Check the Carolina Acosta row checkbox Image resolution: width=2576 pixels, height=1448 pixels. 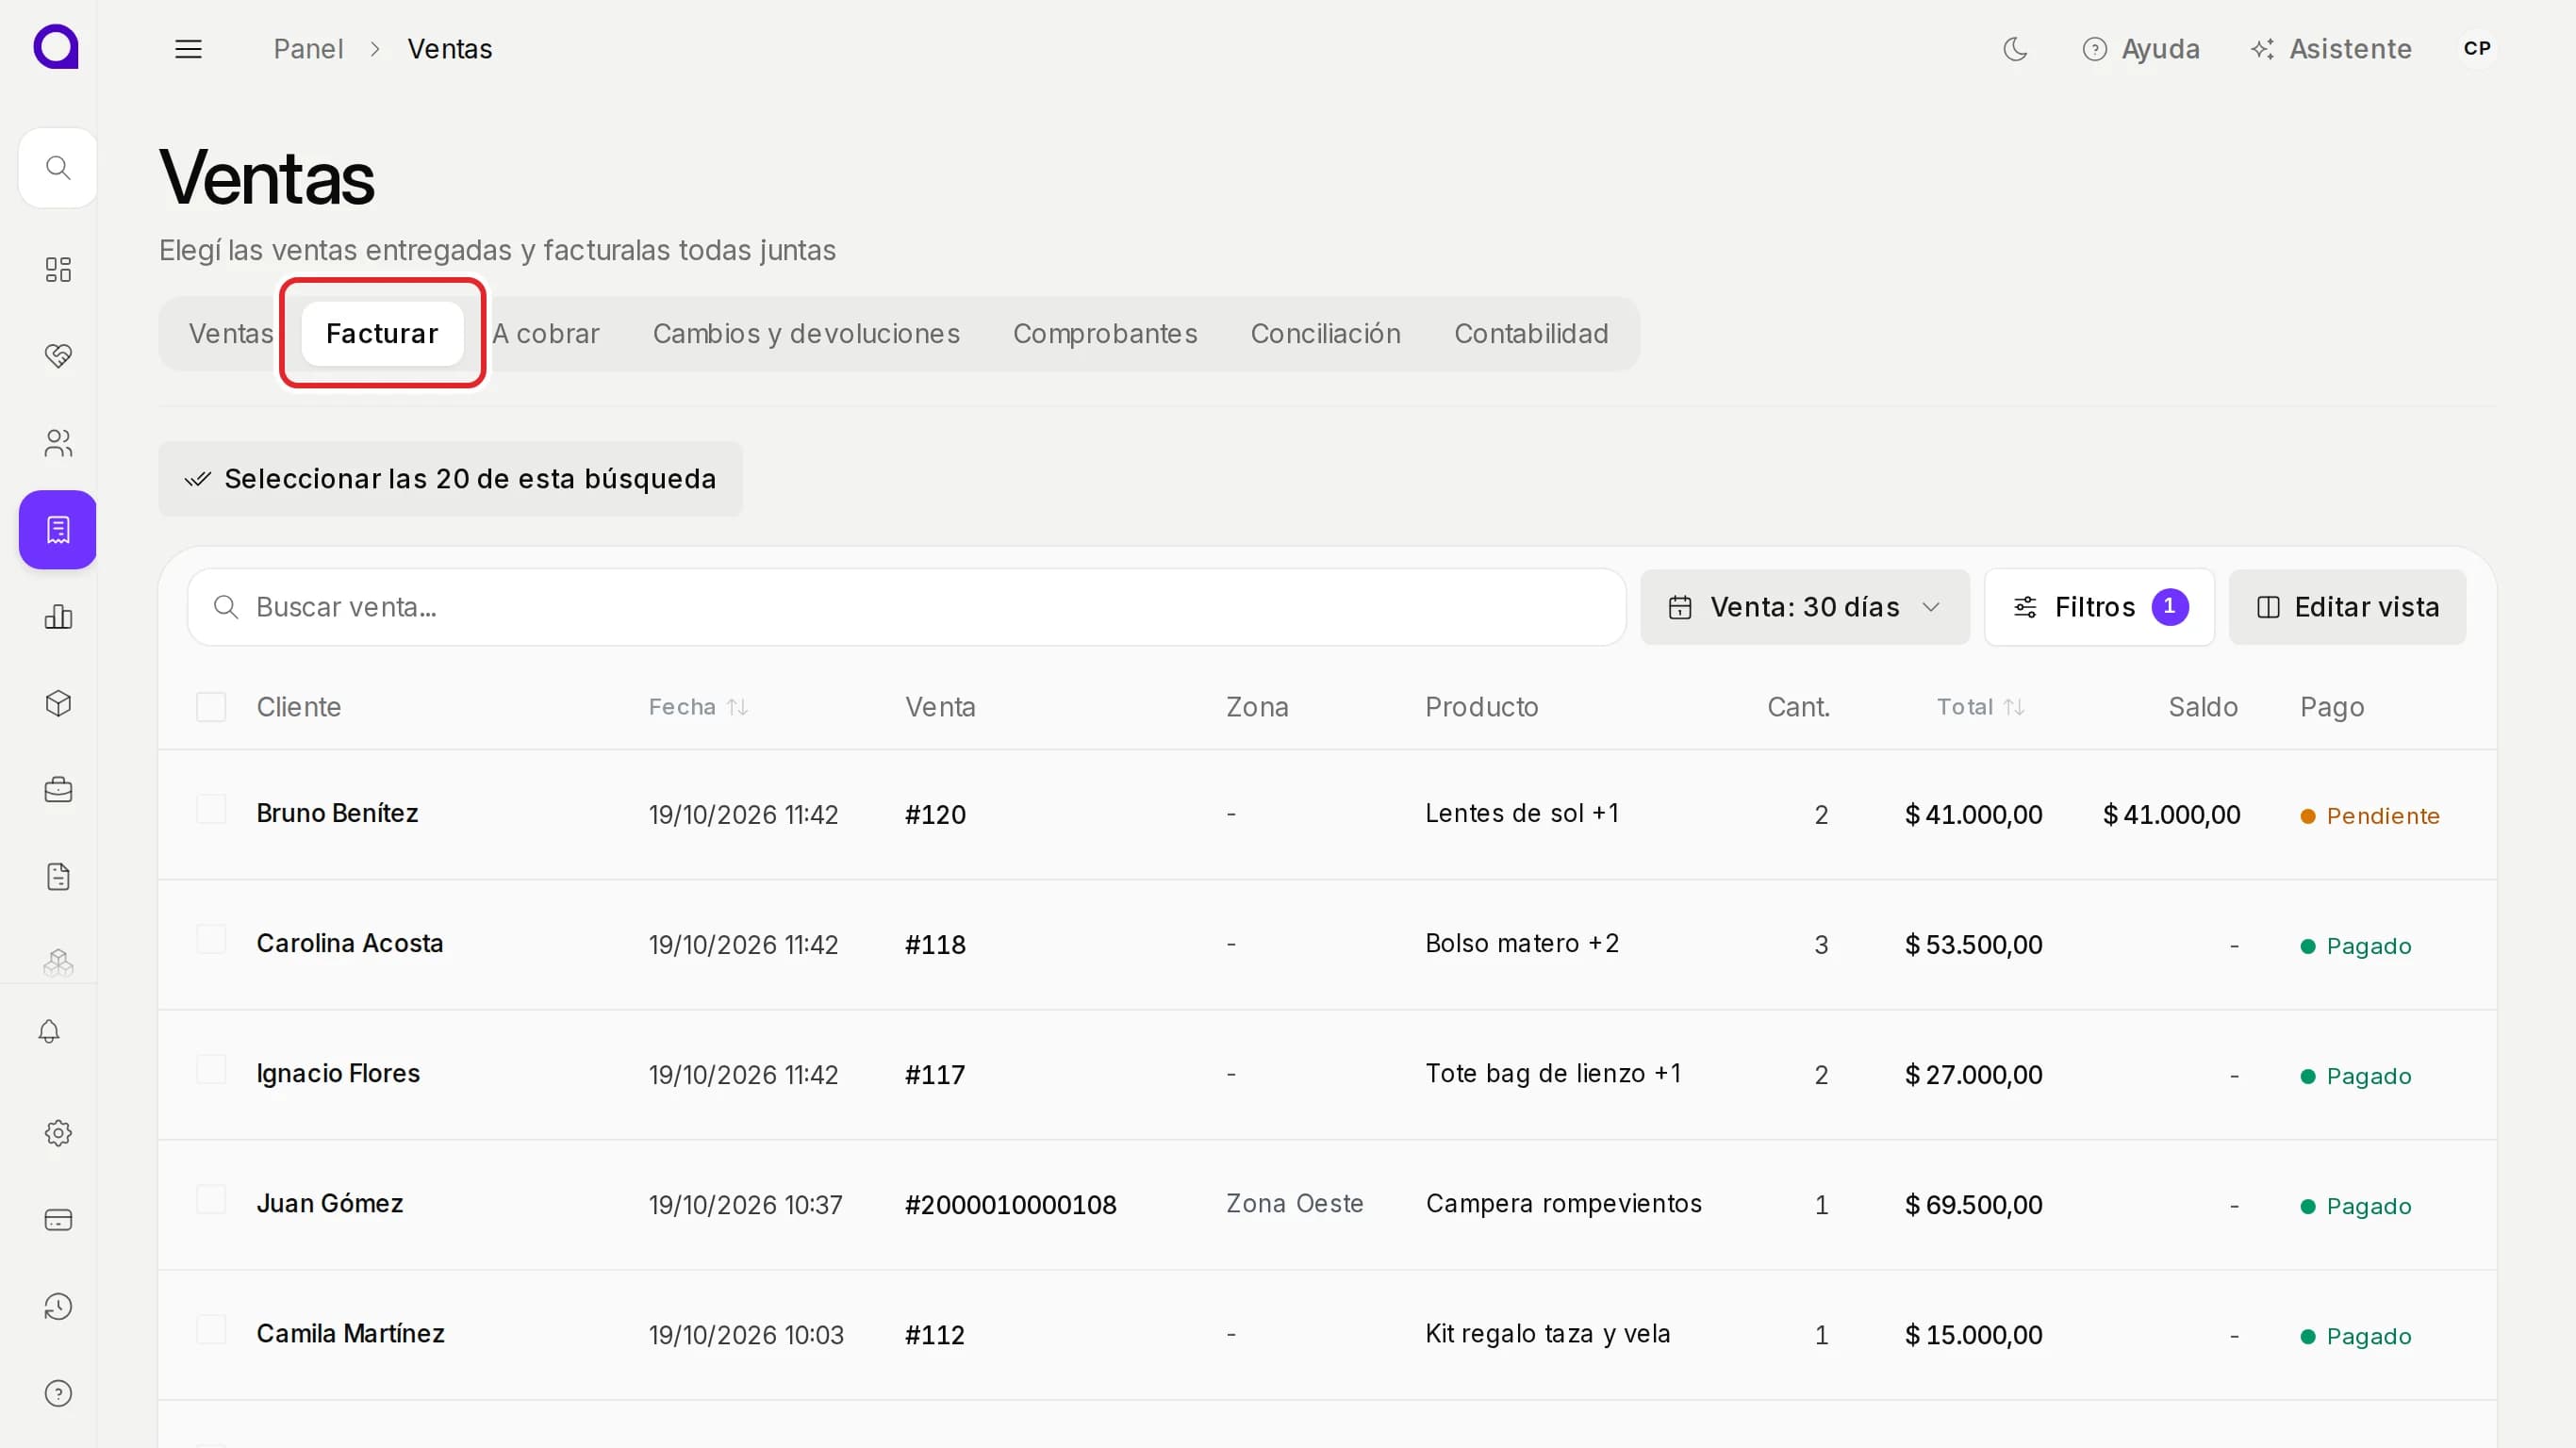[211, 939]
